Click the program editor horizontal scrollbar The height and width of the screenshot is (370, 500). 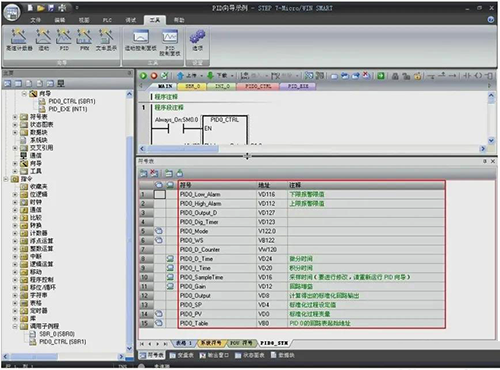pyautogui.click(x=313, y=149)
